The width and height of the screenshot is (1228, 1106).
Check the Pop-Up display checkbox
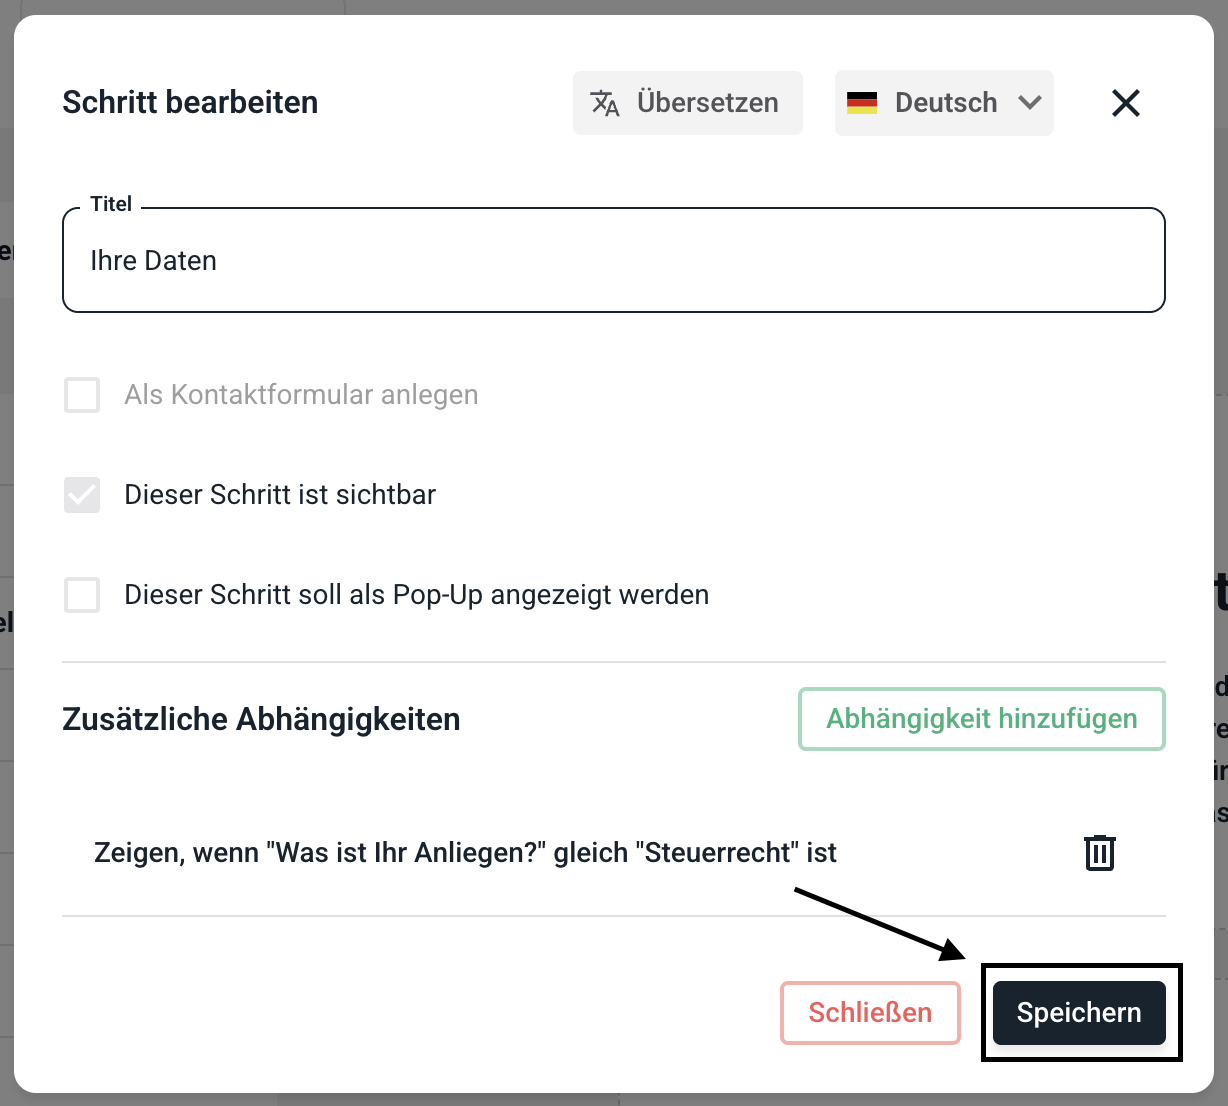[82, 595]
